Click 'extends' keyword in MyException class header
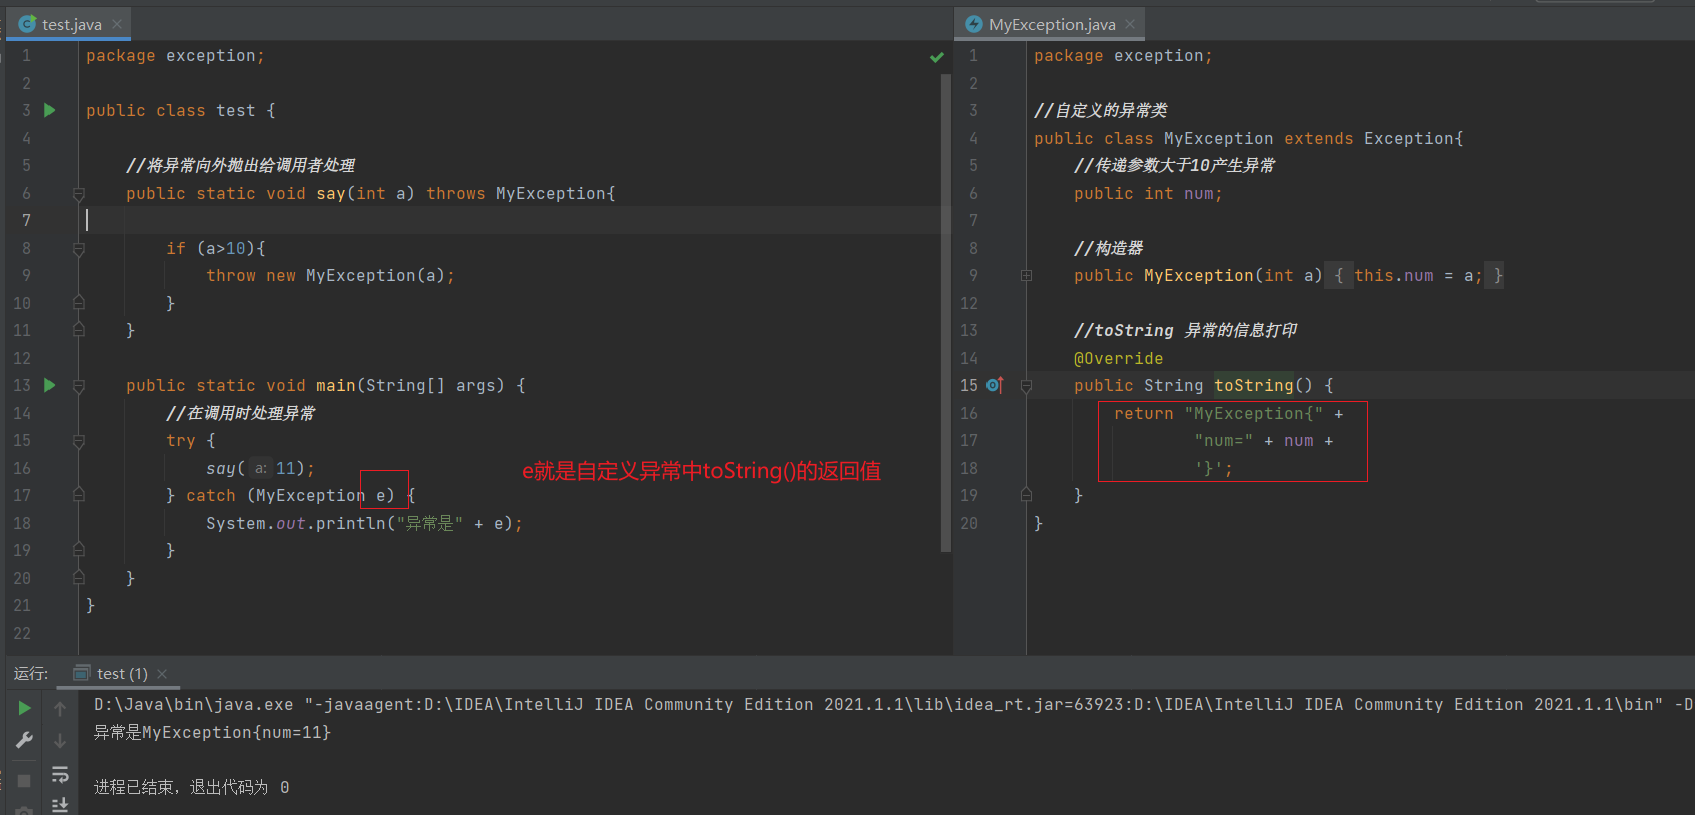 [1319, 138]
